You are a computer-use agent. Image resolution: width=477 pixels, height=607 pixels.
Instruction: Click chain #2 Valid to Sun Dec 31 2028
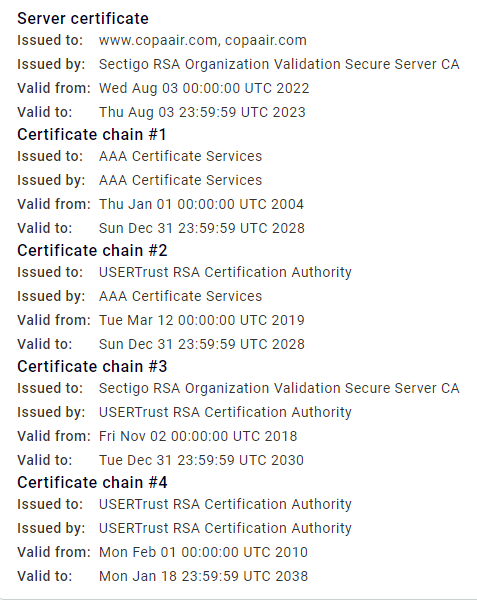point(202,345)
